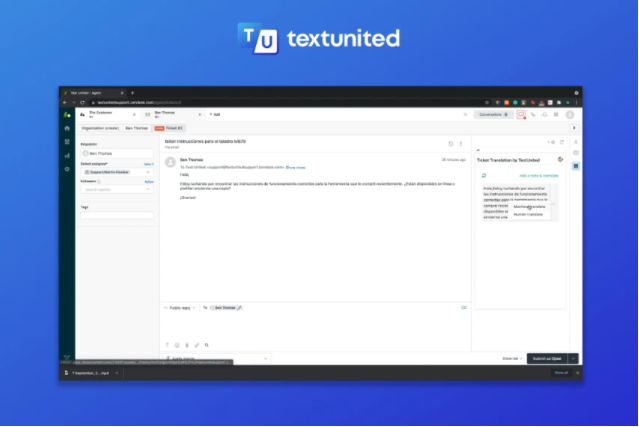Click the attach file icon in composer
This screenshot has height=427, width=639.
(187, 345)
